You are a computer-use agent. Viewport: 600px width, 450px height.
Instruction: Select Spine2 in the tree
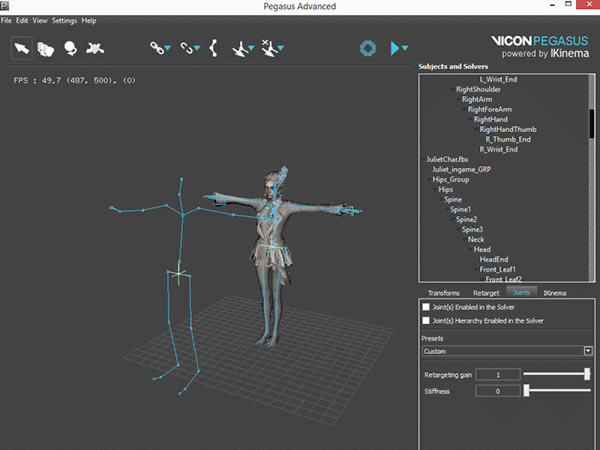(x=466, y=219)
